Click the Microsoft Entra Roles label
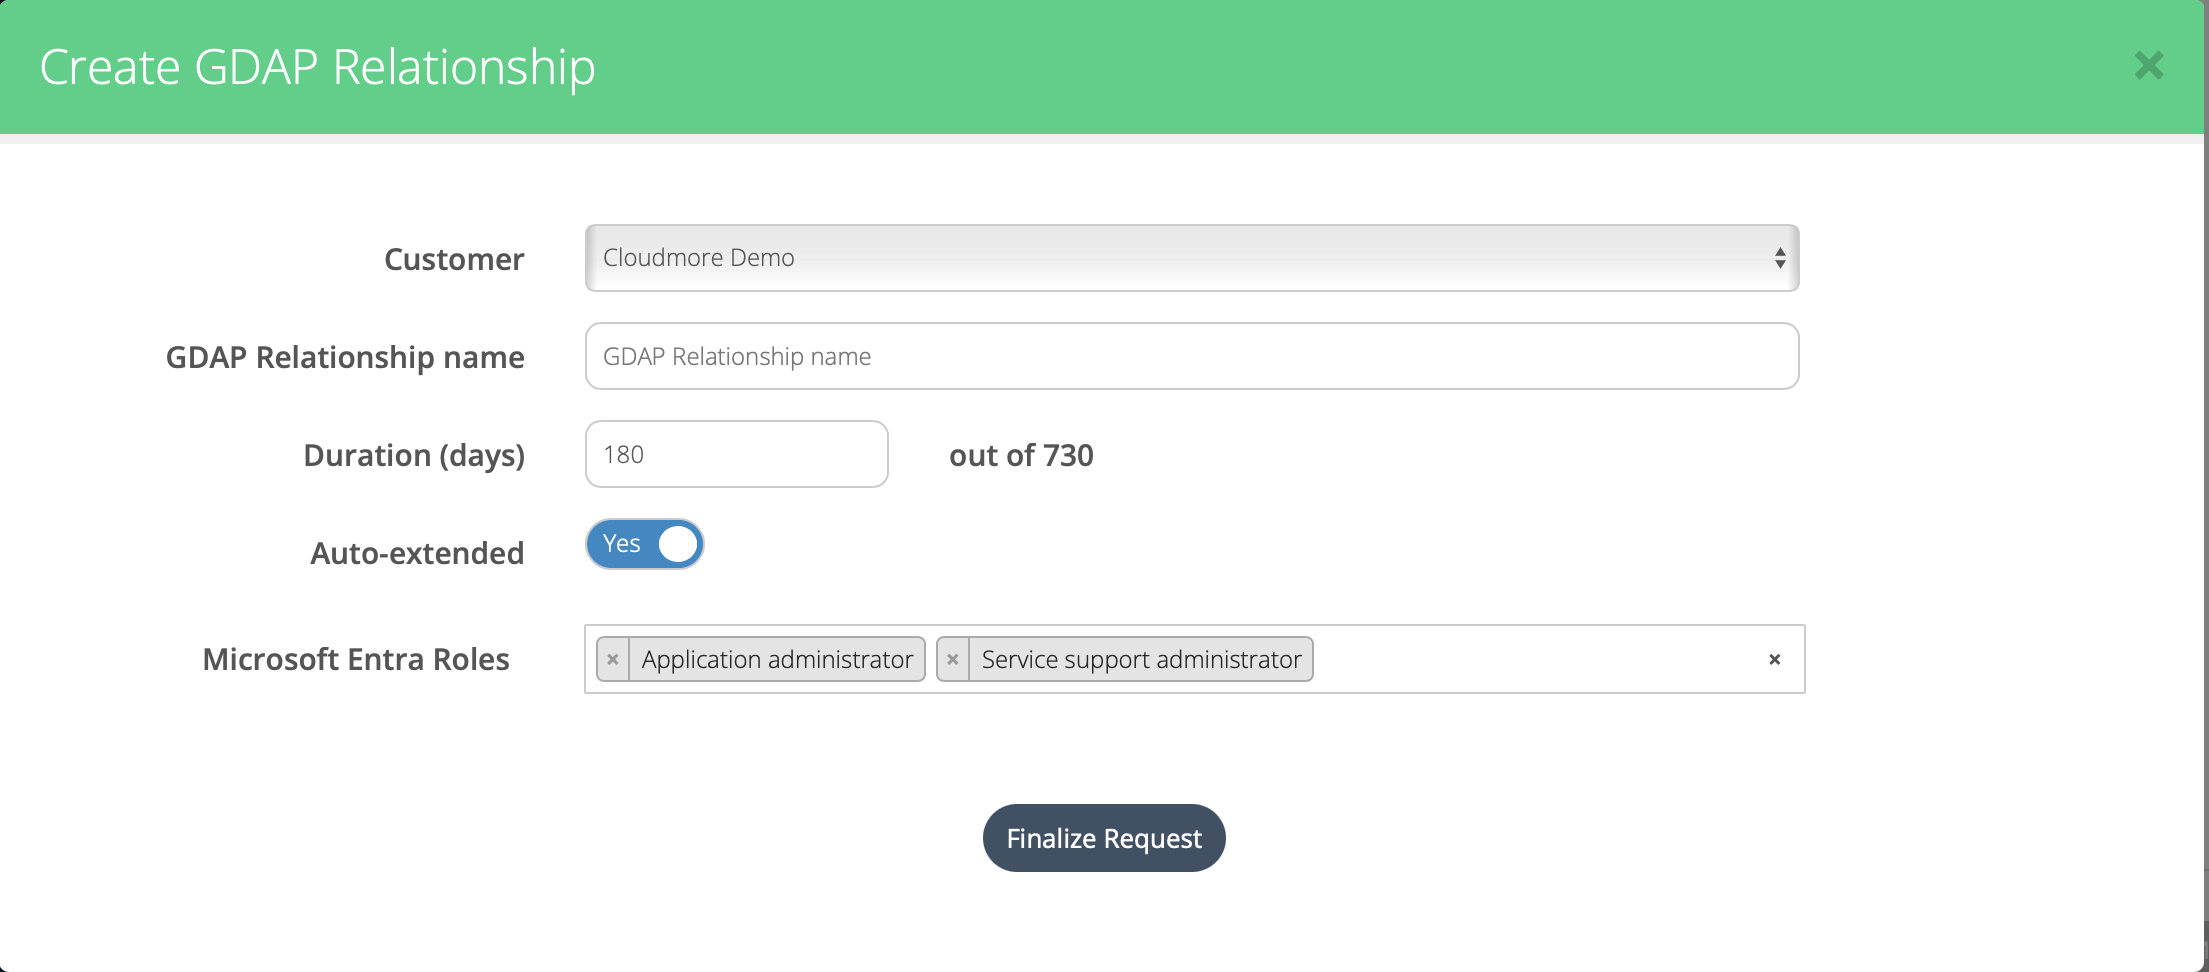This screenshot has width=2209, height=972. [x=356, y=659]
